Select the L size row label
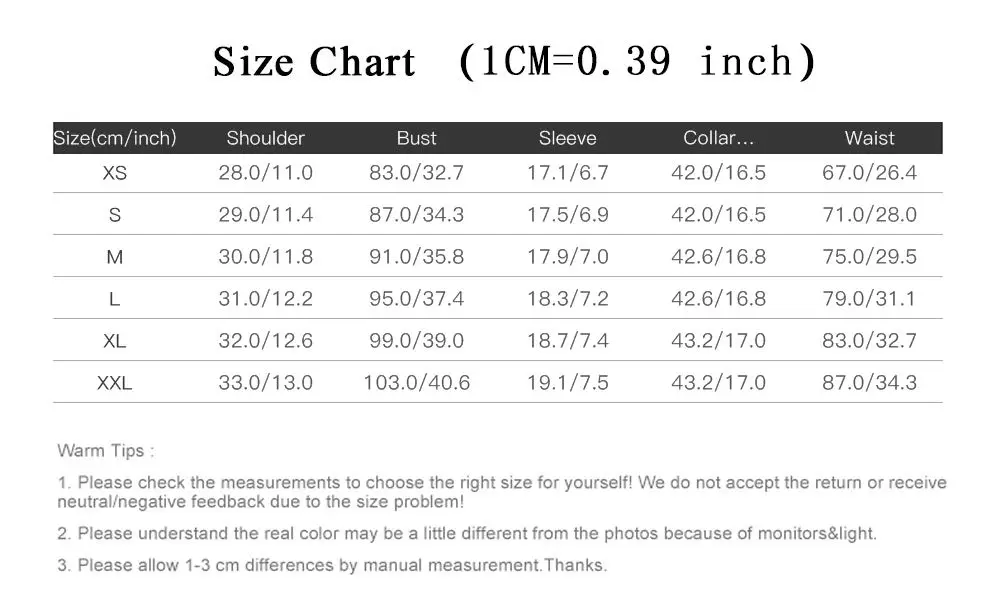This screenshot has width=1001, height=605. tap(115, 299)
